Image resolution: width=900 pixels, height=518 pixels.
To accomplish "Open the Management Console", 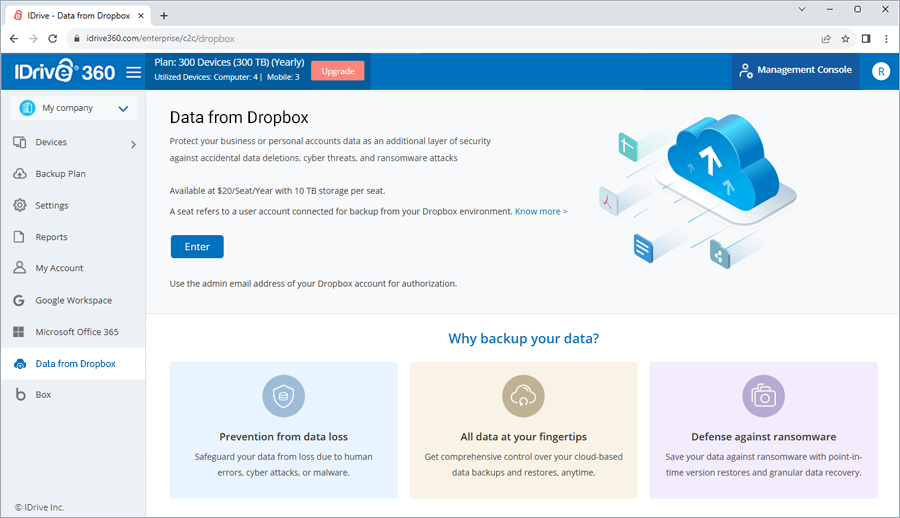I will 796,70.
